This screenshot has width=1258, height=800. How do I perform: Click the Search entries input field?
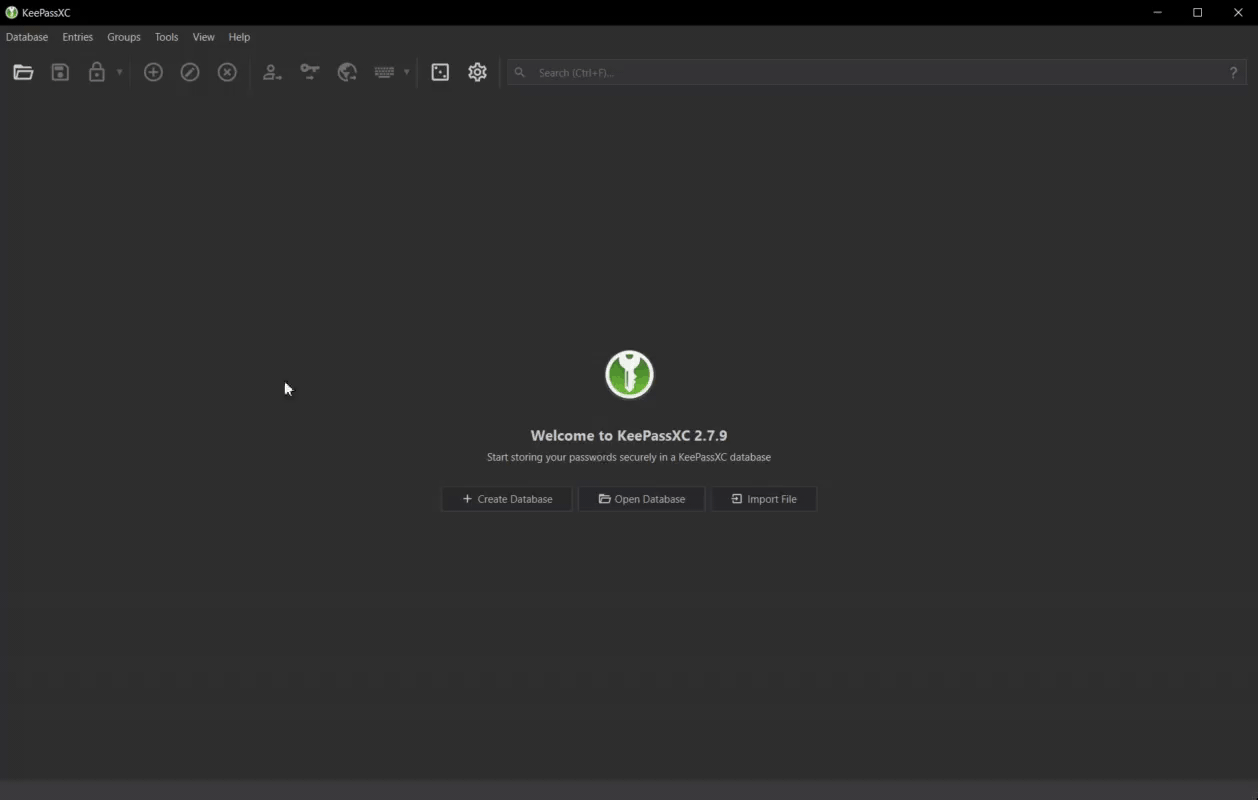click(x=877, y=72)
